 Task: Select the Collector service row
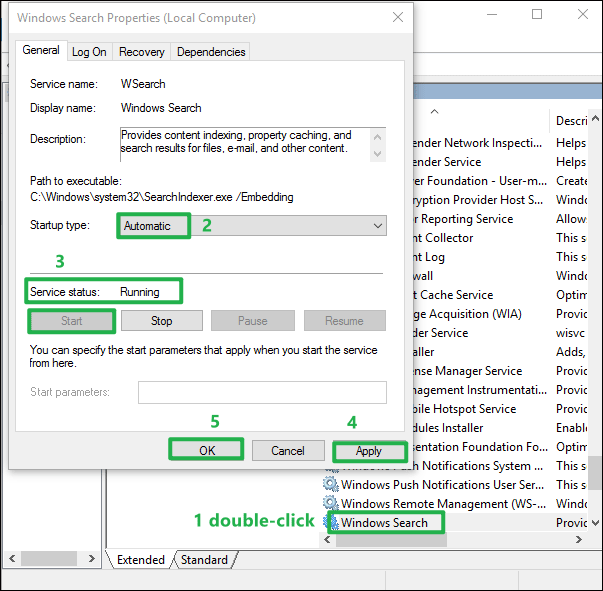click(501, 238)
